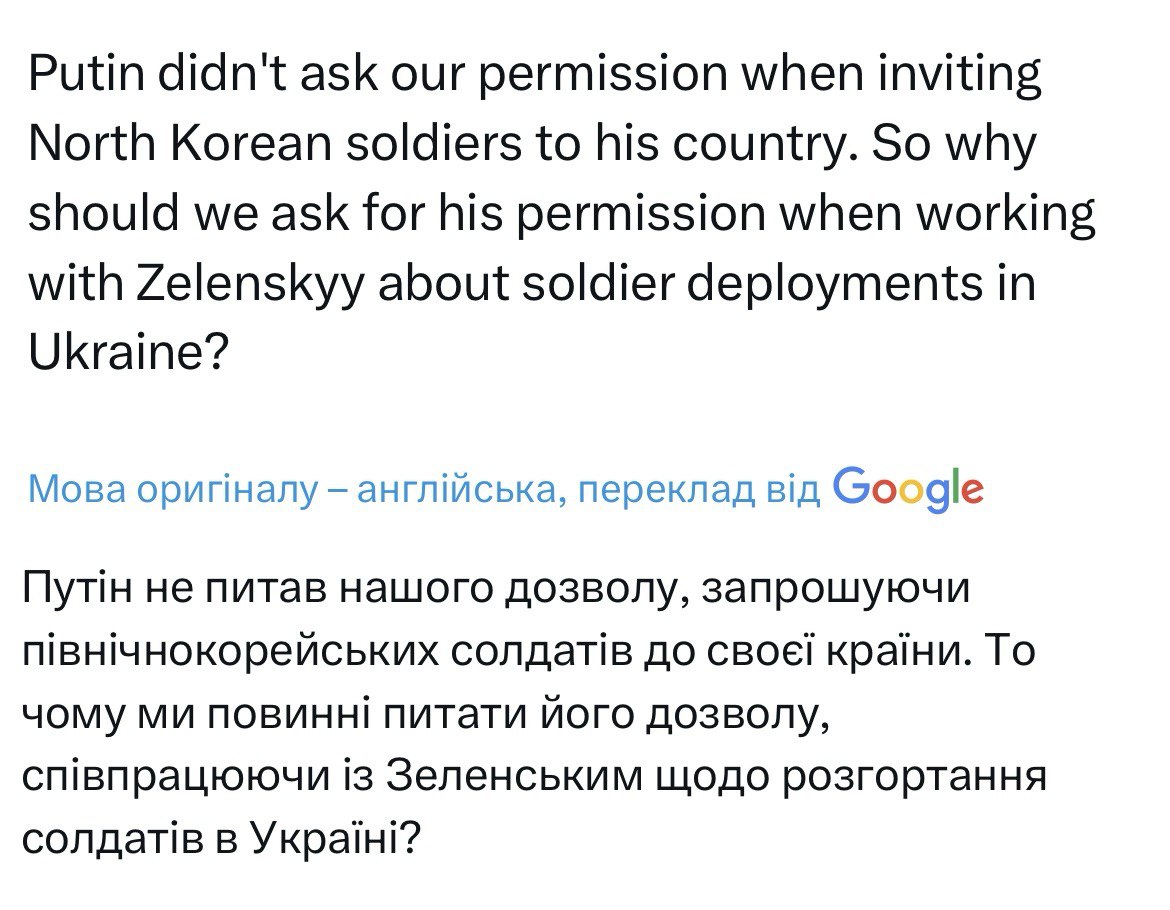1170x910 pixels.
Task: Click the Google logo in translation attribution
Action: point(908,489)
